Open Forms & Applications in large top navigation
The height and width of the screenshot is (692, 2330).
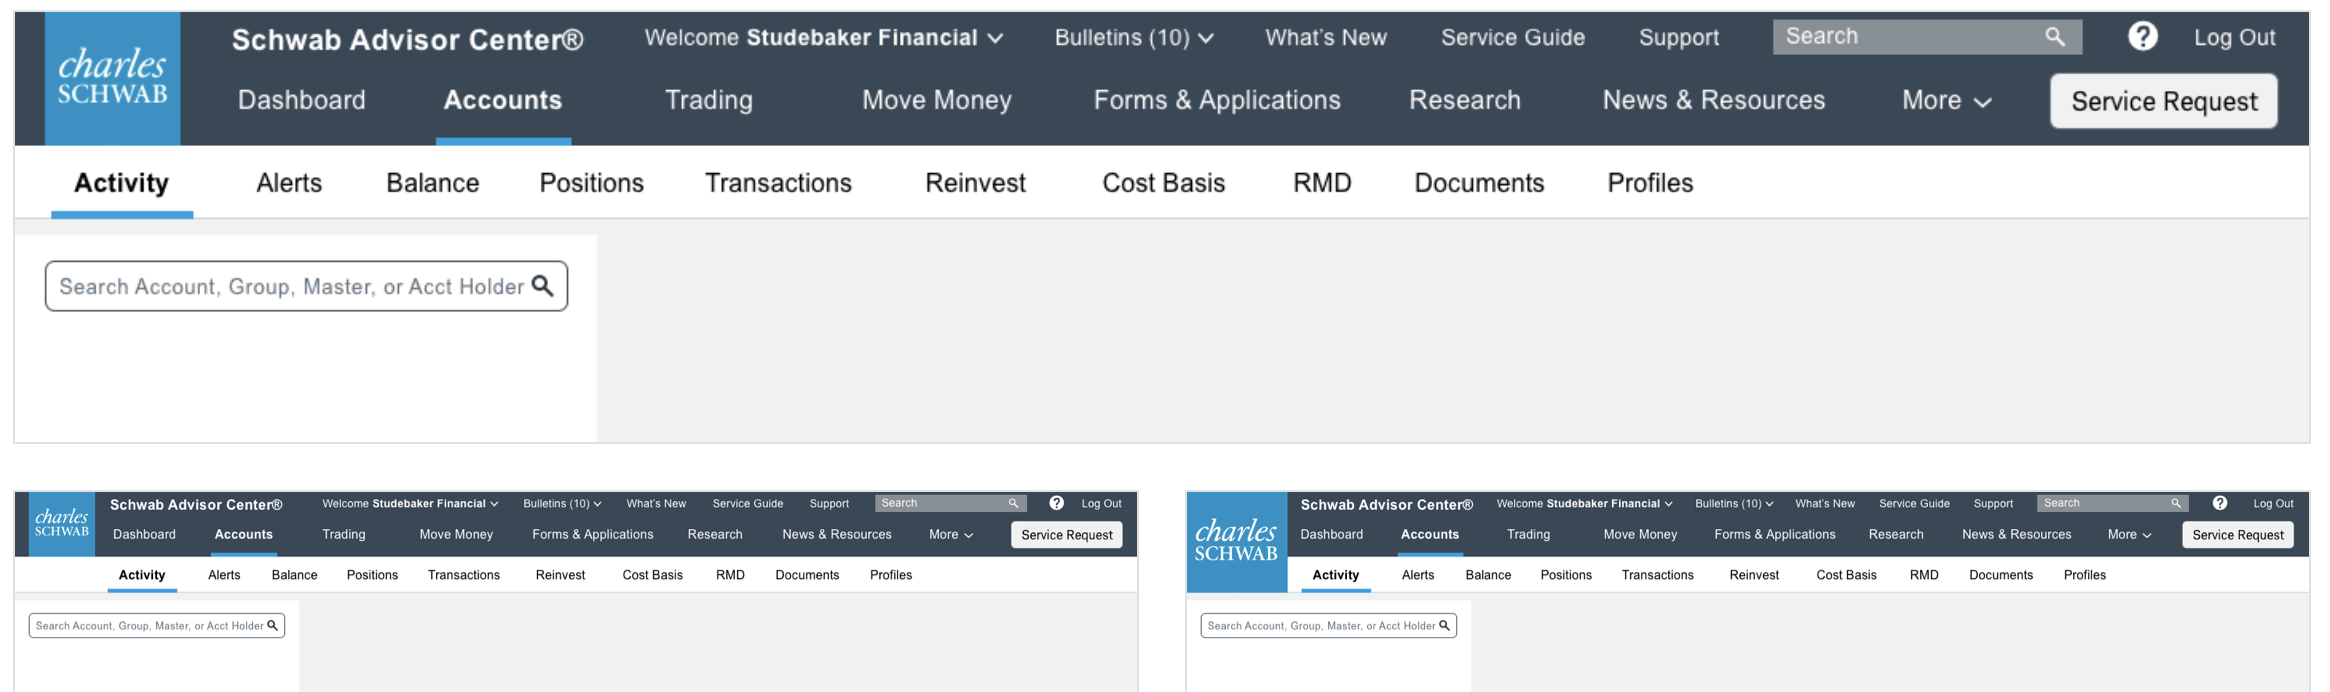click(1217, 100)
